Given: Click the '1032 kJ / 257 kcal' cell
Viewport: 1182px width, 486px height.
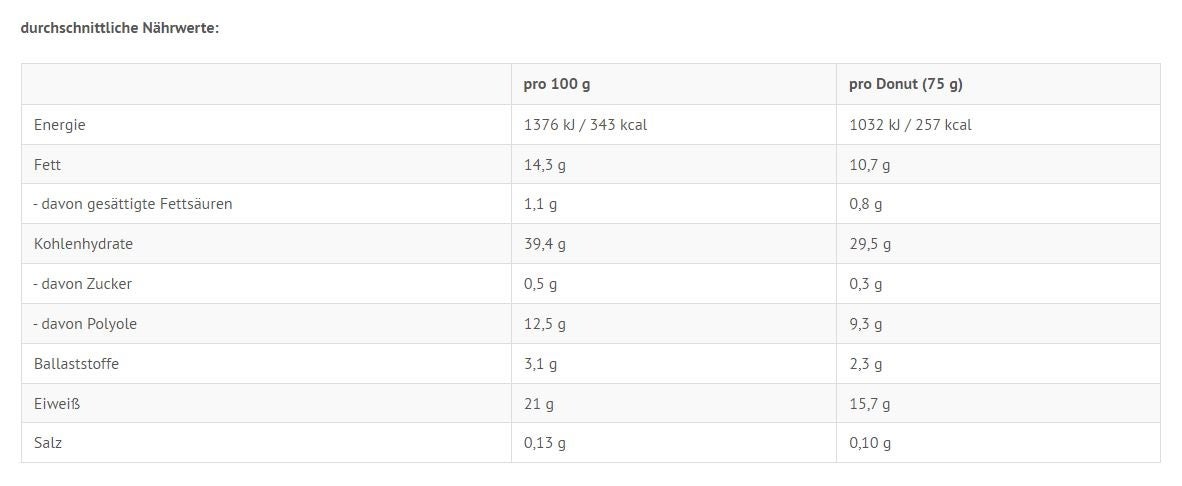Looking at the screenshot, I should click(x=910, y=125).
